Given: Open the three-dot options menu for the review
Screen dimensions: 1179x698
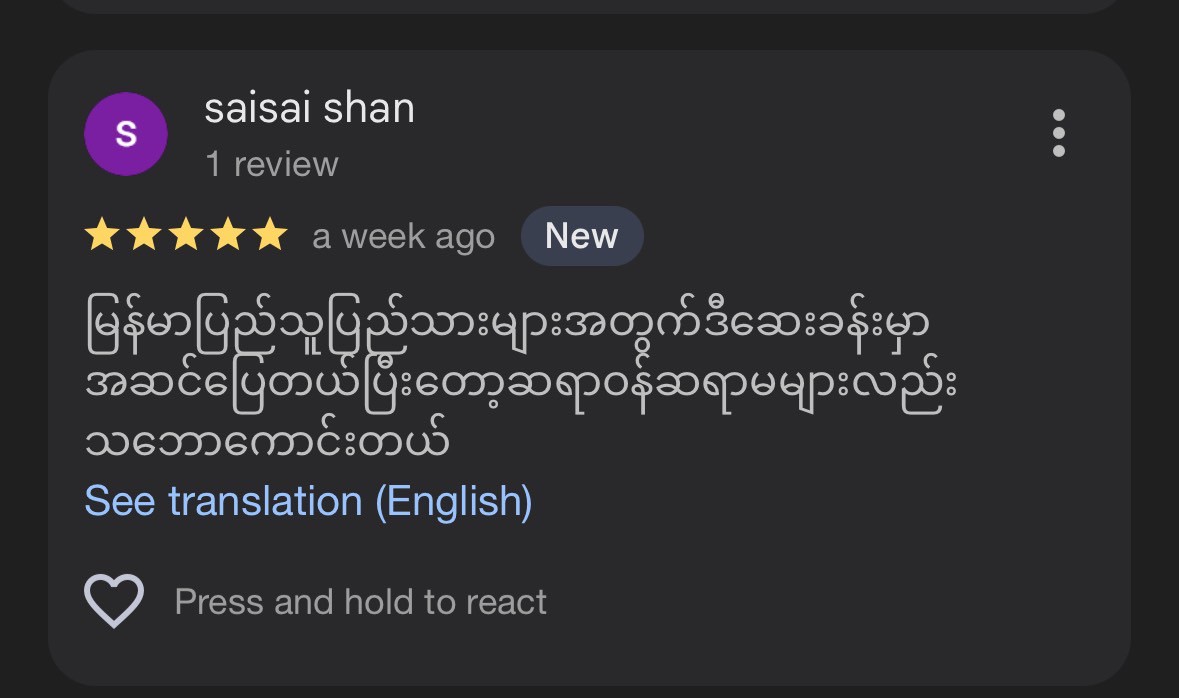Looking at the screenshot, I should 1059,134.
